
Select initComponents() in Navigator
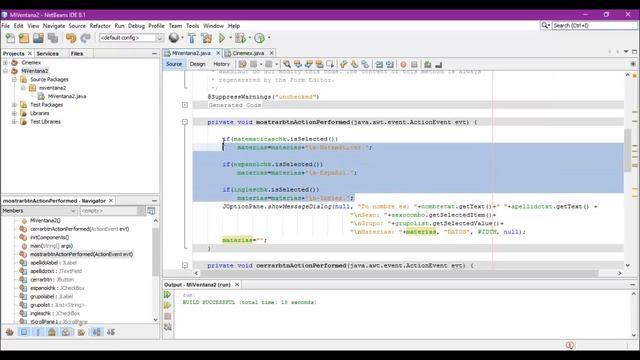click(x=49, y=238)
